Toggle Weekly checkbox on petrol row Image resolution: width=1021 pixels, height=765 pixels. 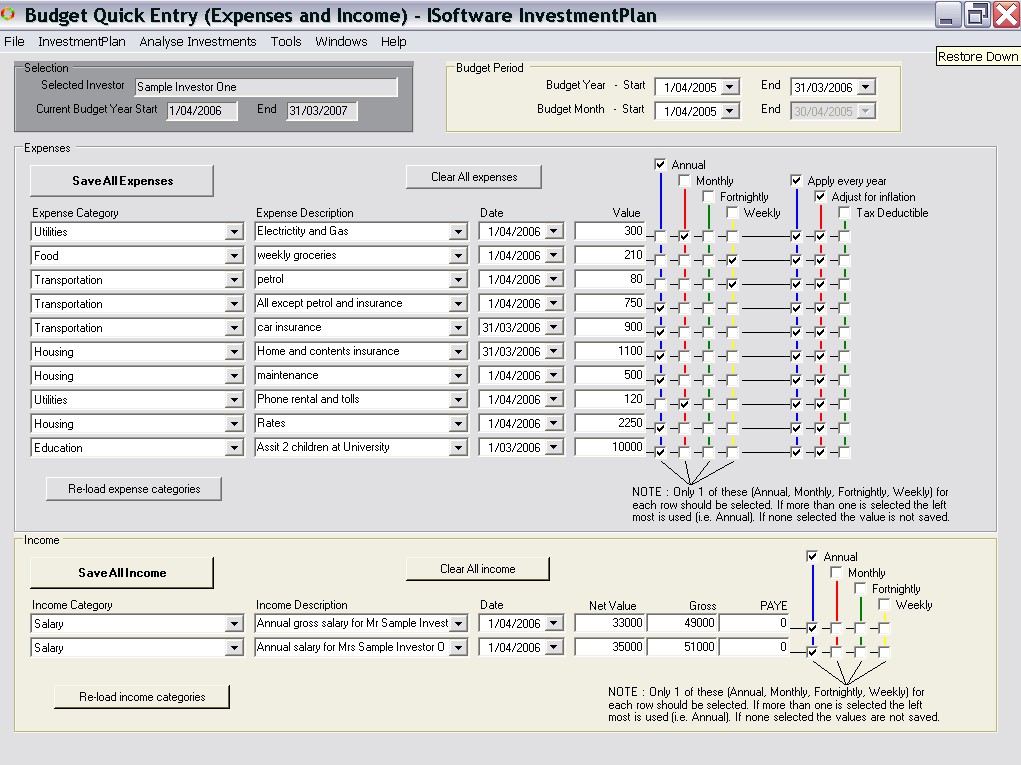732,284
